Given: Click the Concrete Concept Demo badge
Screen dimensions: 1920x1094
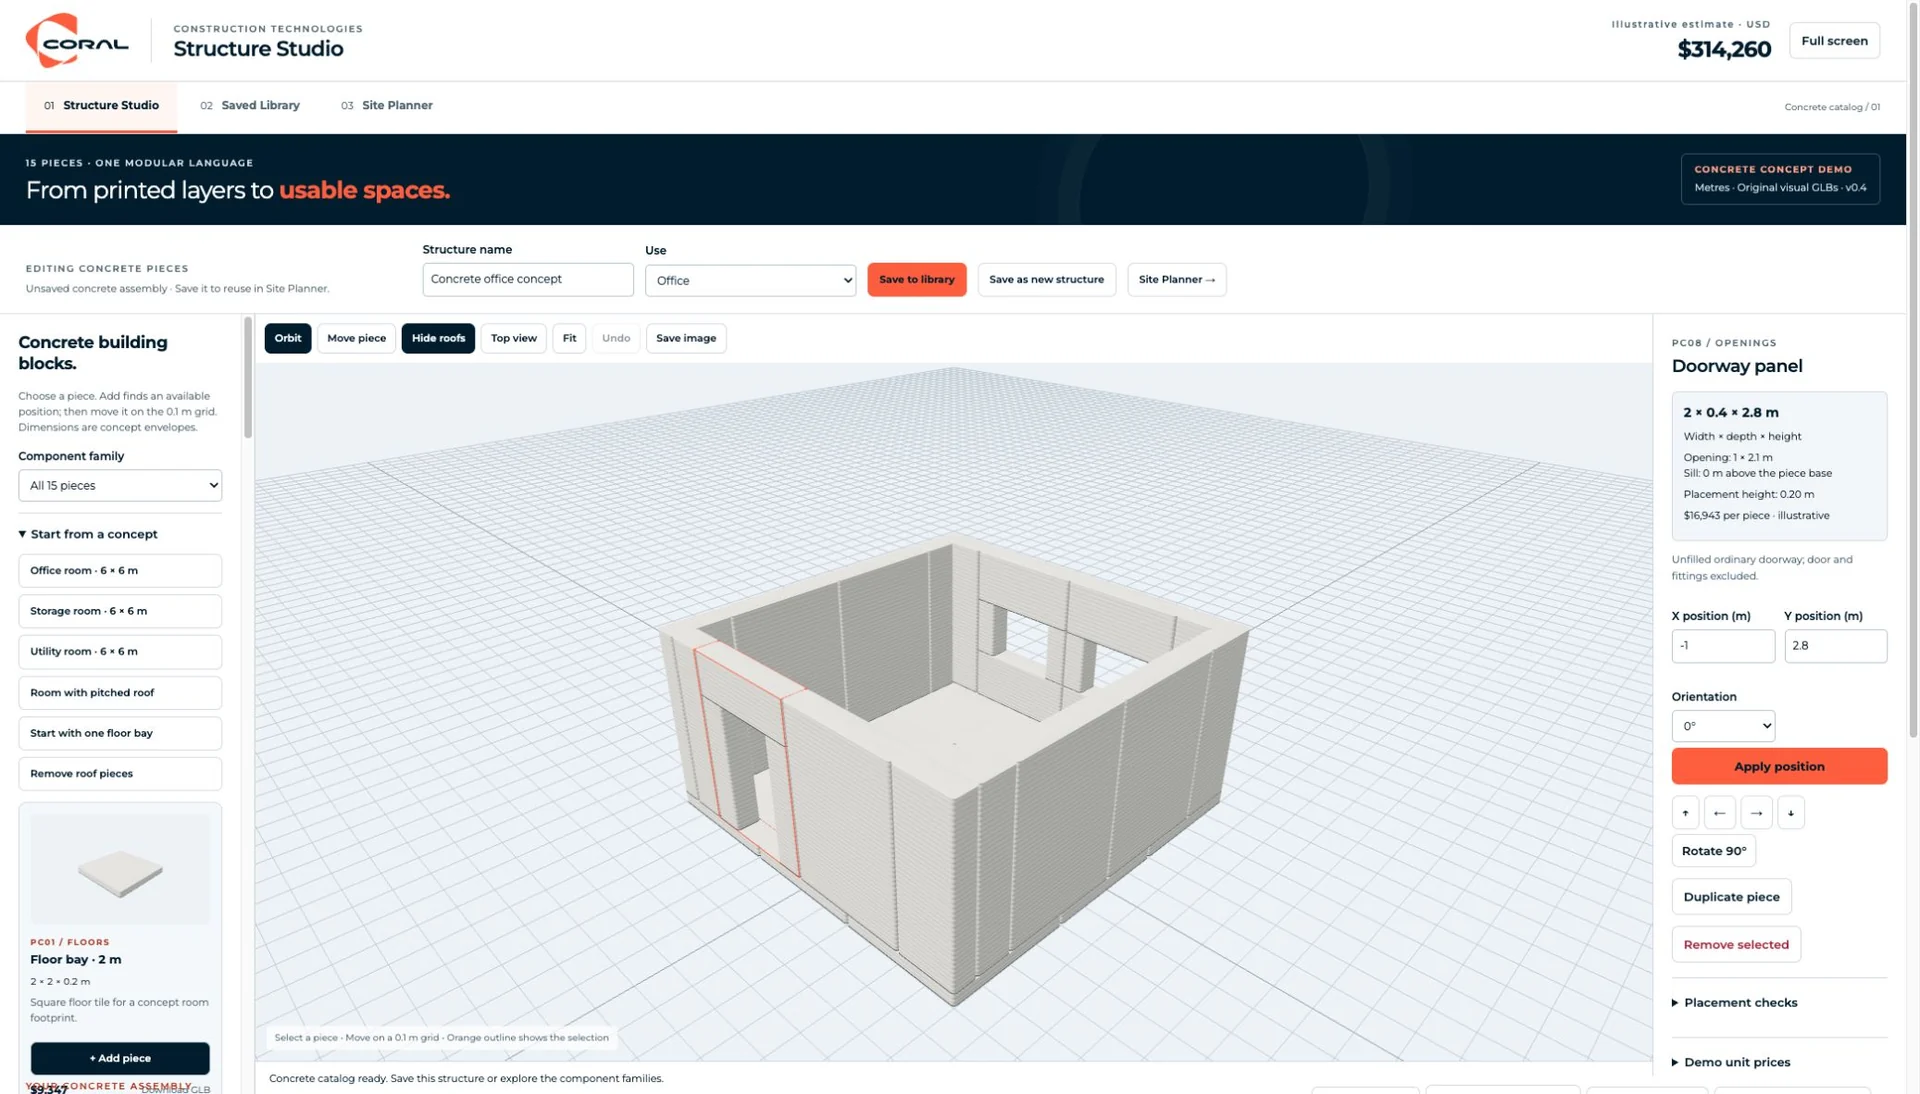Looking at the screenshot, I should point(1780,178).
